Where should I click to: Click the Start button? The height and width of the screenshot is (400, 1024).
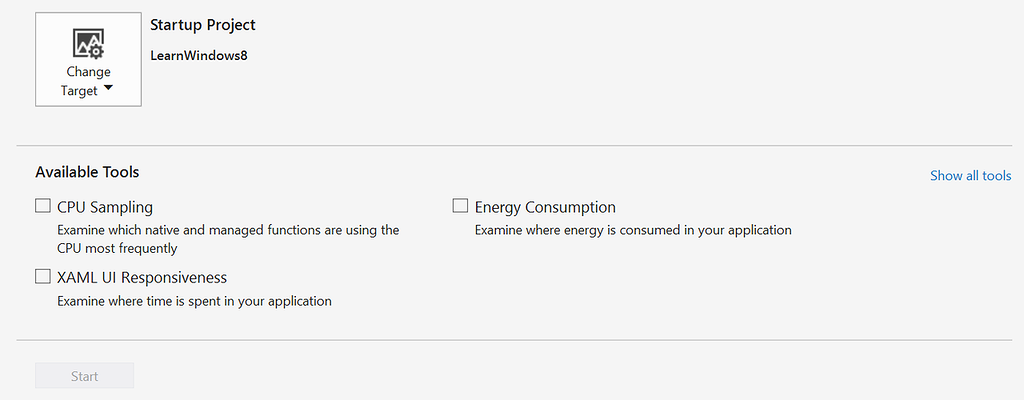pos(84,376)
